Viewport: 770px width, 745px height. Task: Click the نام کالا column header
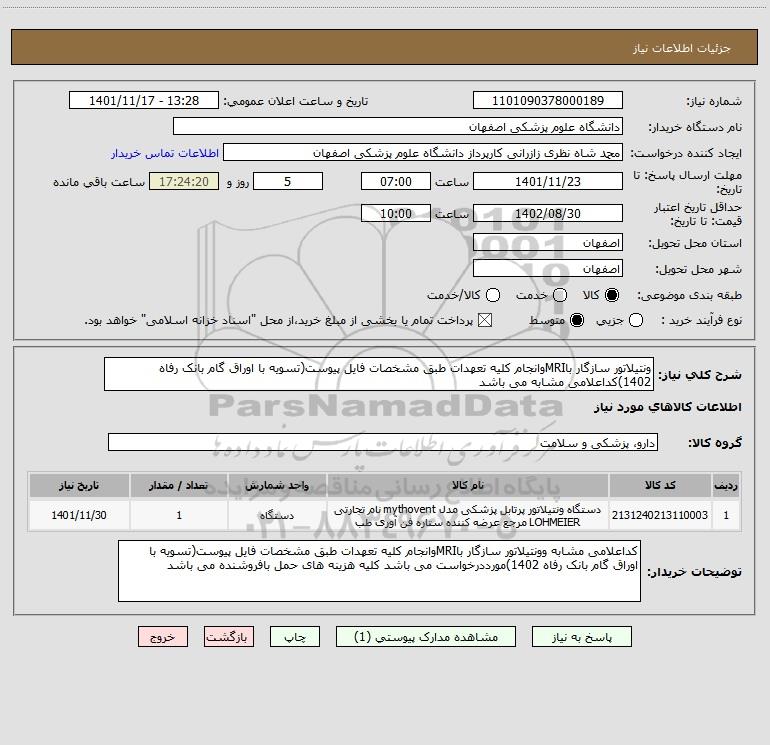click(468, 485)
